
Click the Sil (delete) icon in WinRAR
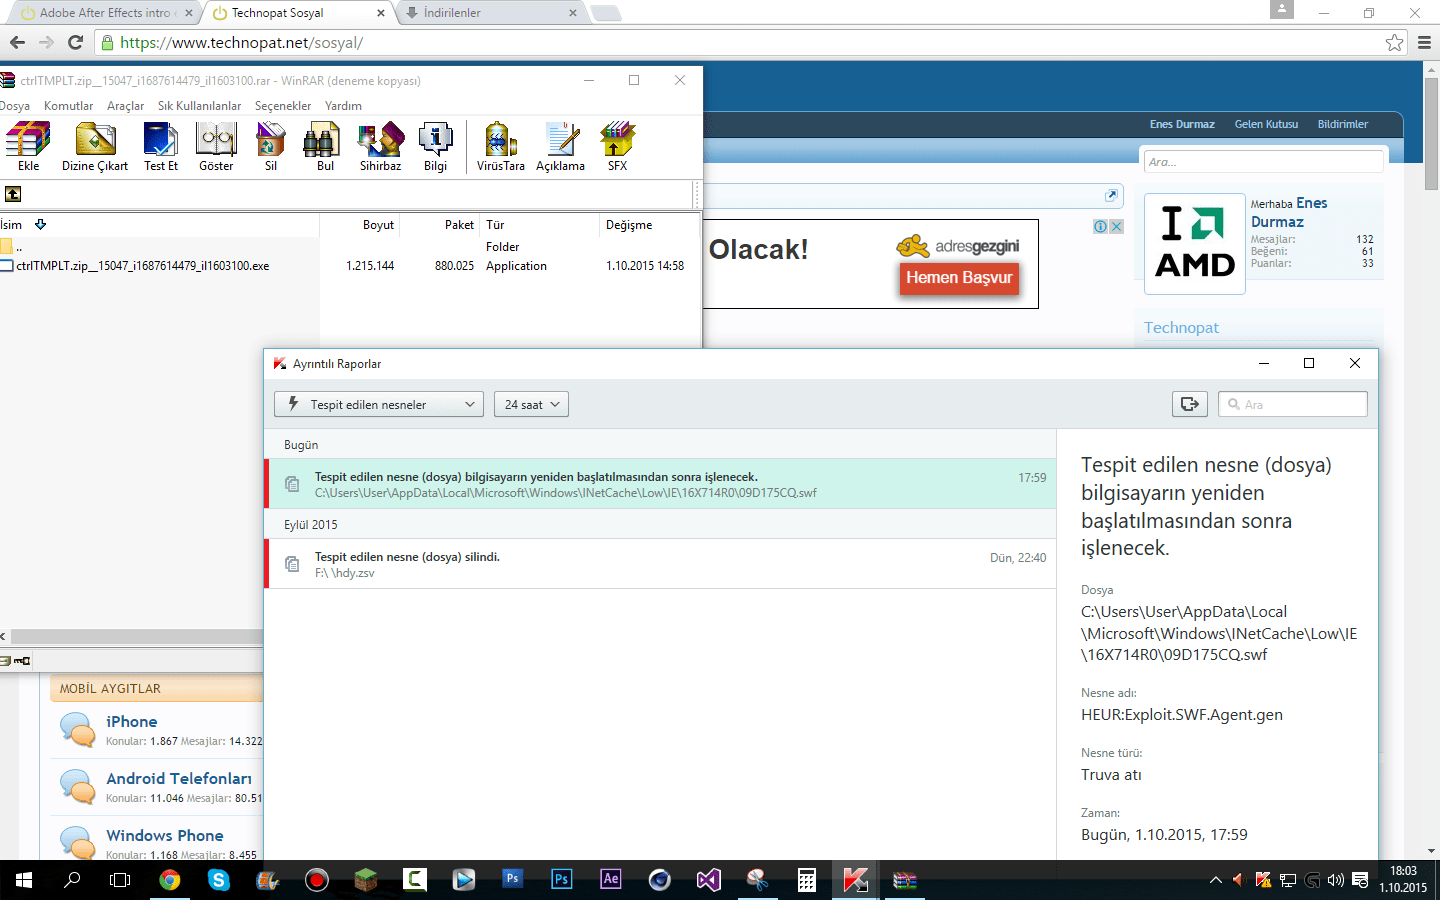pyautogui.click(x=271, y=147)
